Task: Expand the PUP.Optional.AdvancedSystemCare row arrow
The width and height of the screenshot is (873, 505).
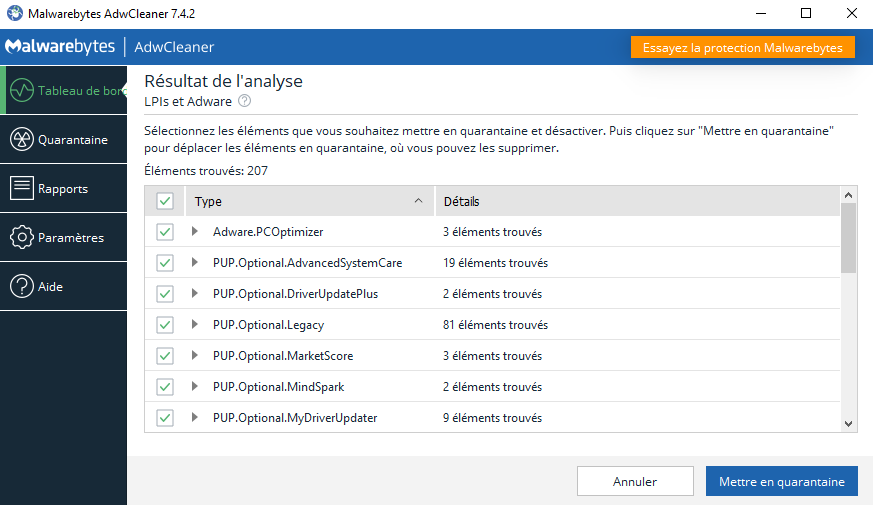Action: coord(194,262)
